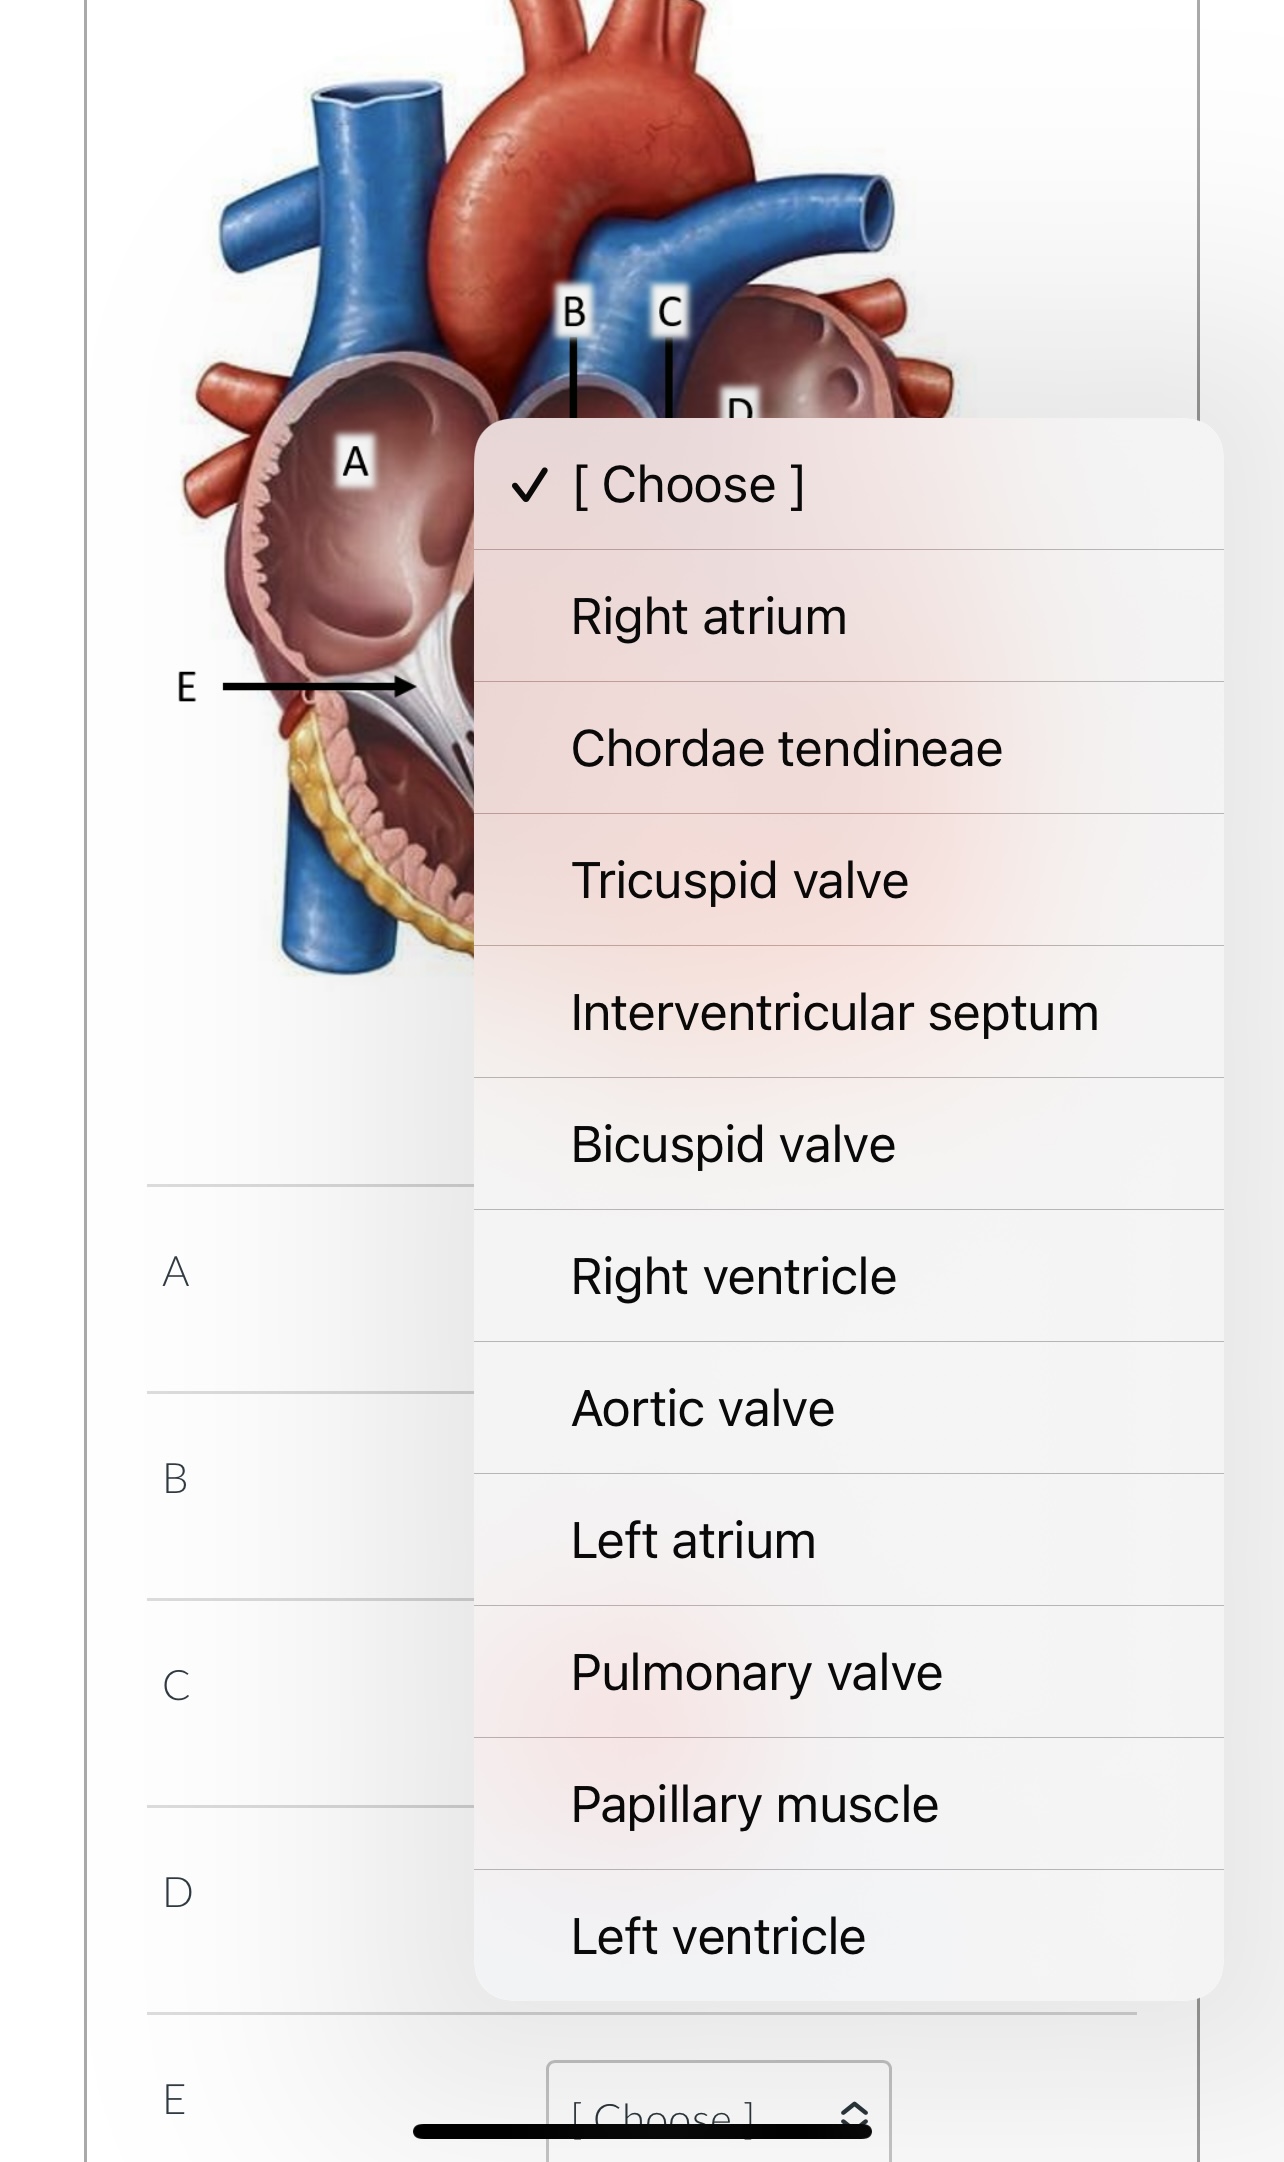Click label A on the heart diagram

tap(354, 461)
